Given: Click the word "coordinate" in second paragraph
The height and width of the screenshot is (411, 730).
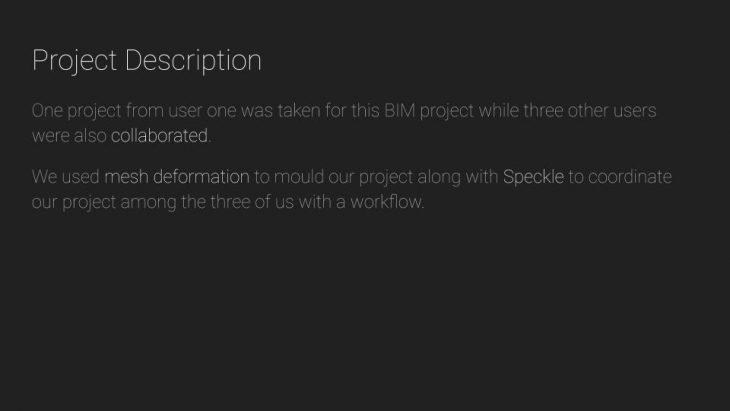Looking at the screenshot, I should click(x=630, y=177).
